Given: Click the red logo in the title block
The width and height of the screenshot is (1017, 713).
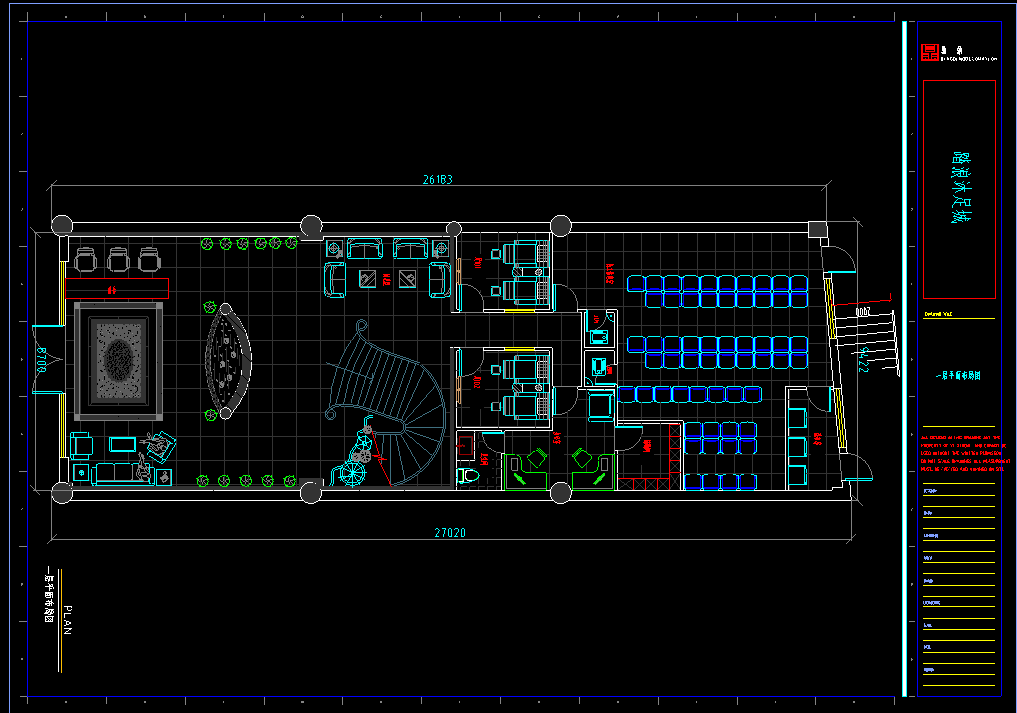Looking at the screenshot, I should [x=931, y=52].
